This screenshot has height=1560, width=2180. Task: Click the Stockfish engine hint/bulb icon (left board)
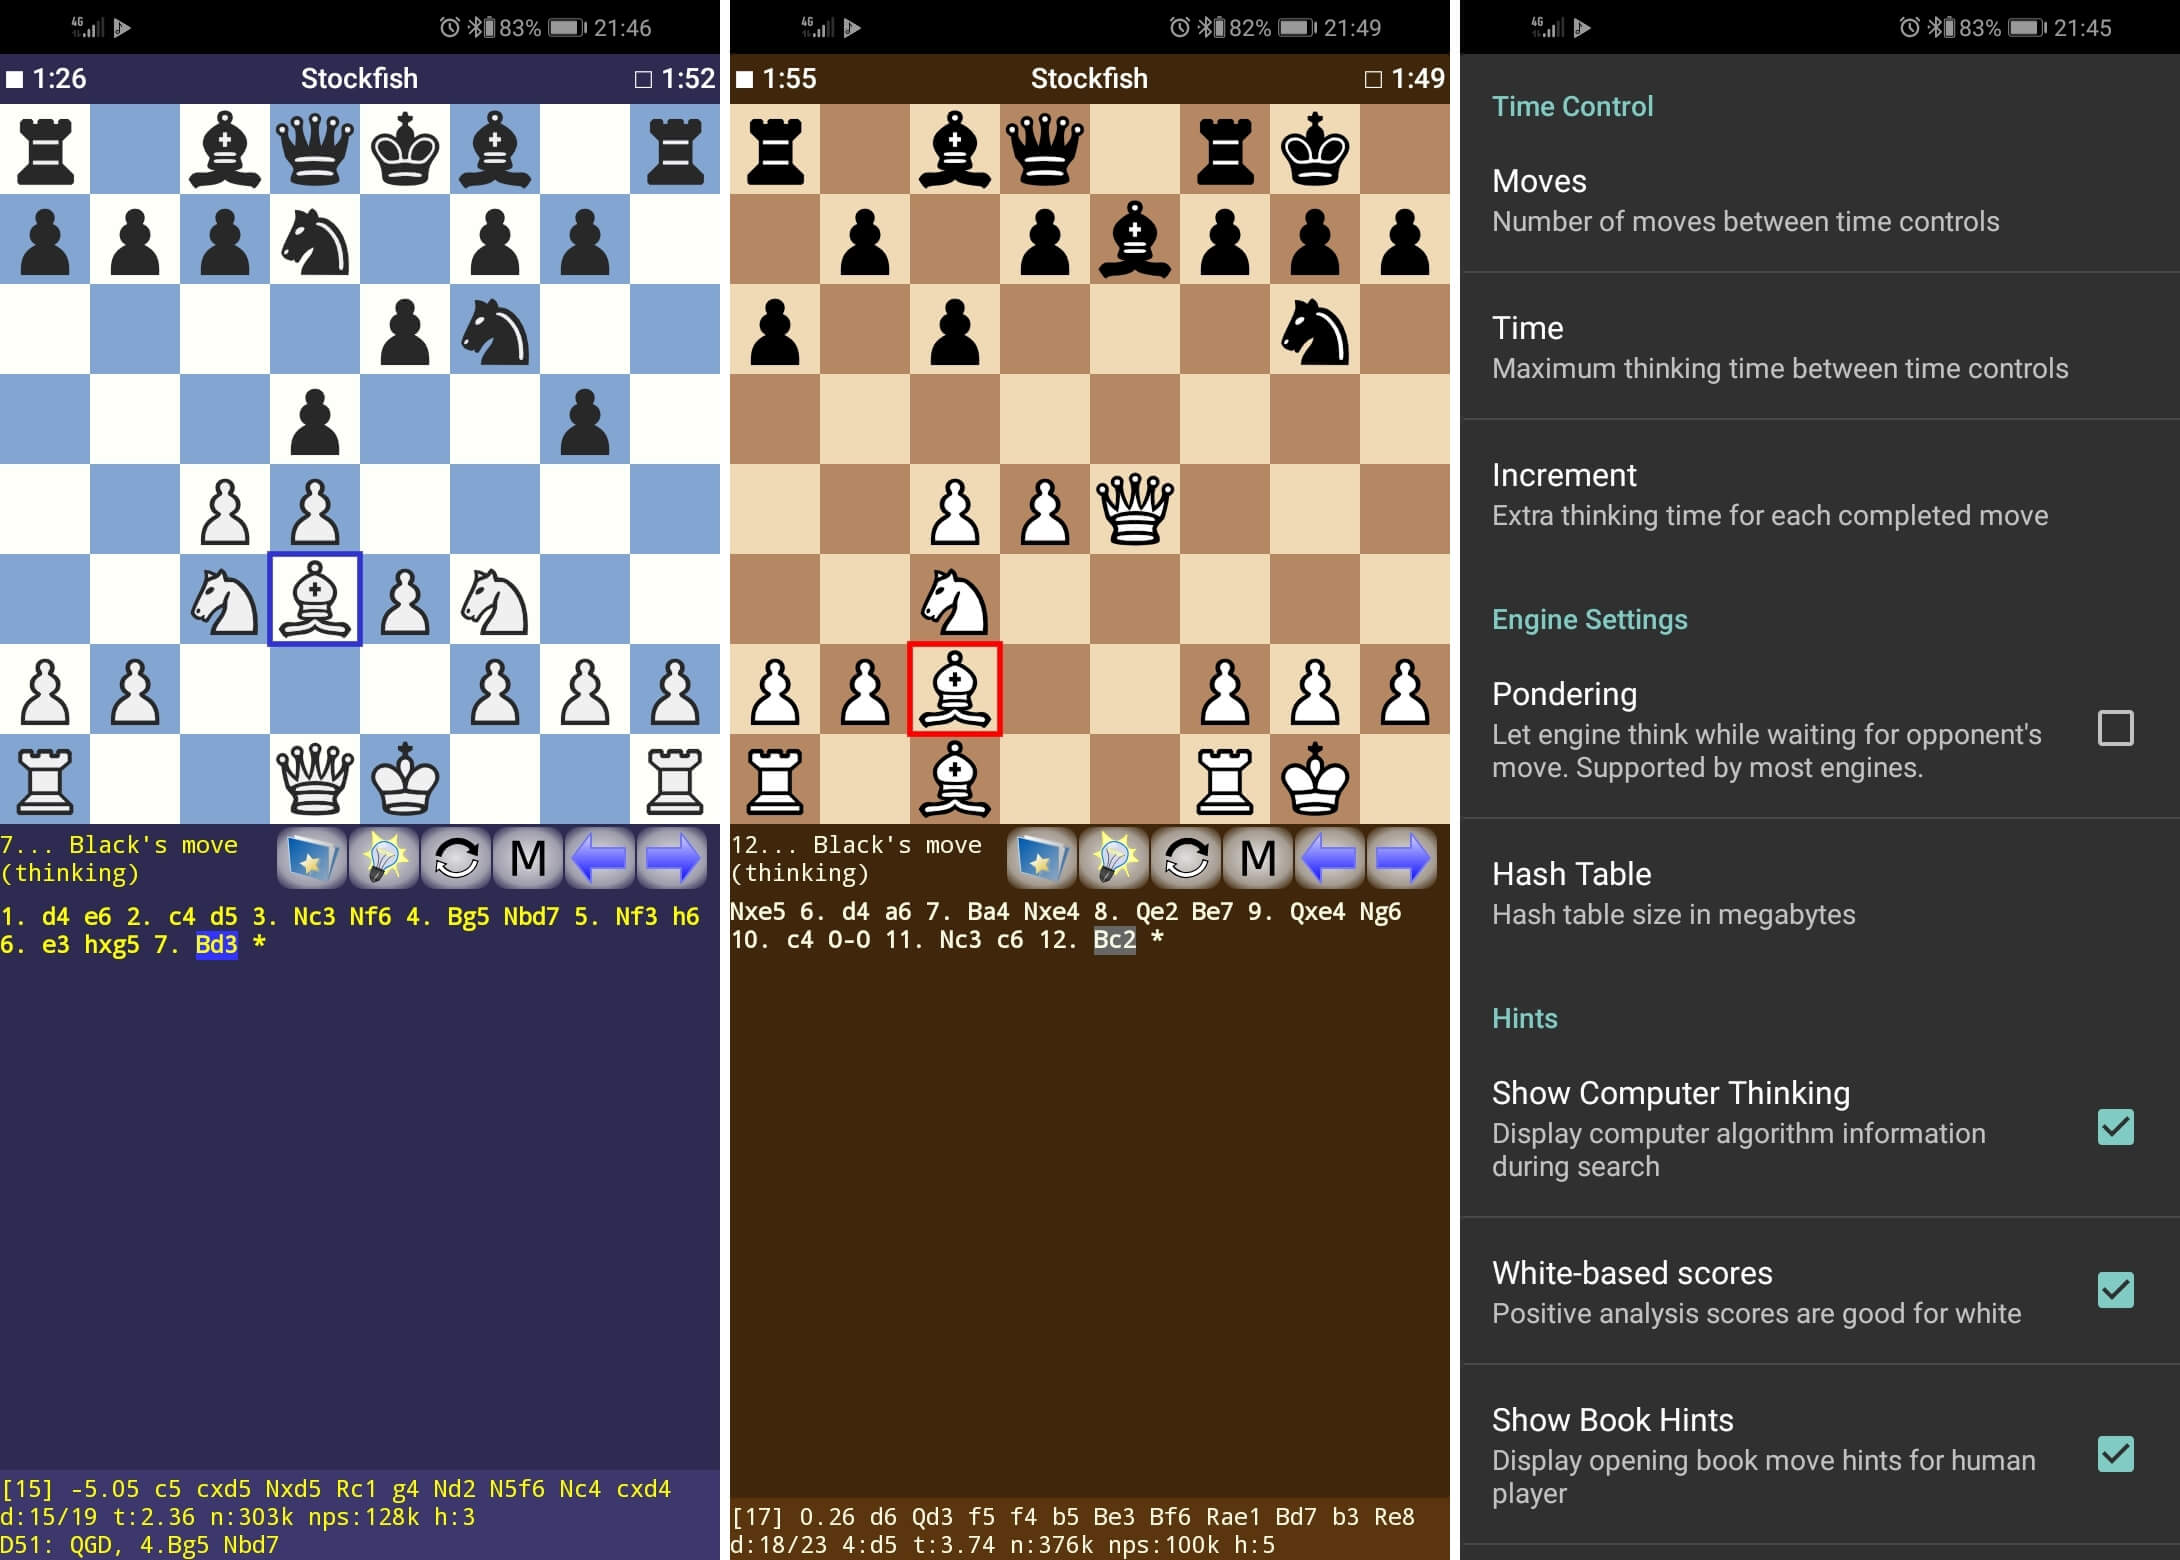point(383,859)
